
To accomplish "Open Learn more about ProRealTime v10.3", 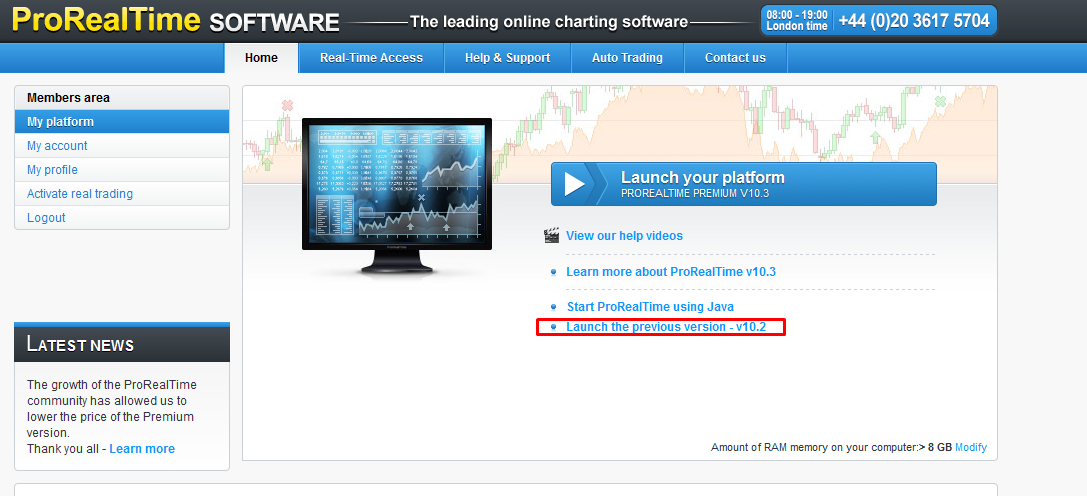I will click(x=670, y=272).
